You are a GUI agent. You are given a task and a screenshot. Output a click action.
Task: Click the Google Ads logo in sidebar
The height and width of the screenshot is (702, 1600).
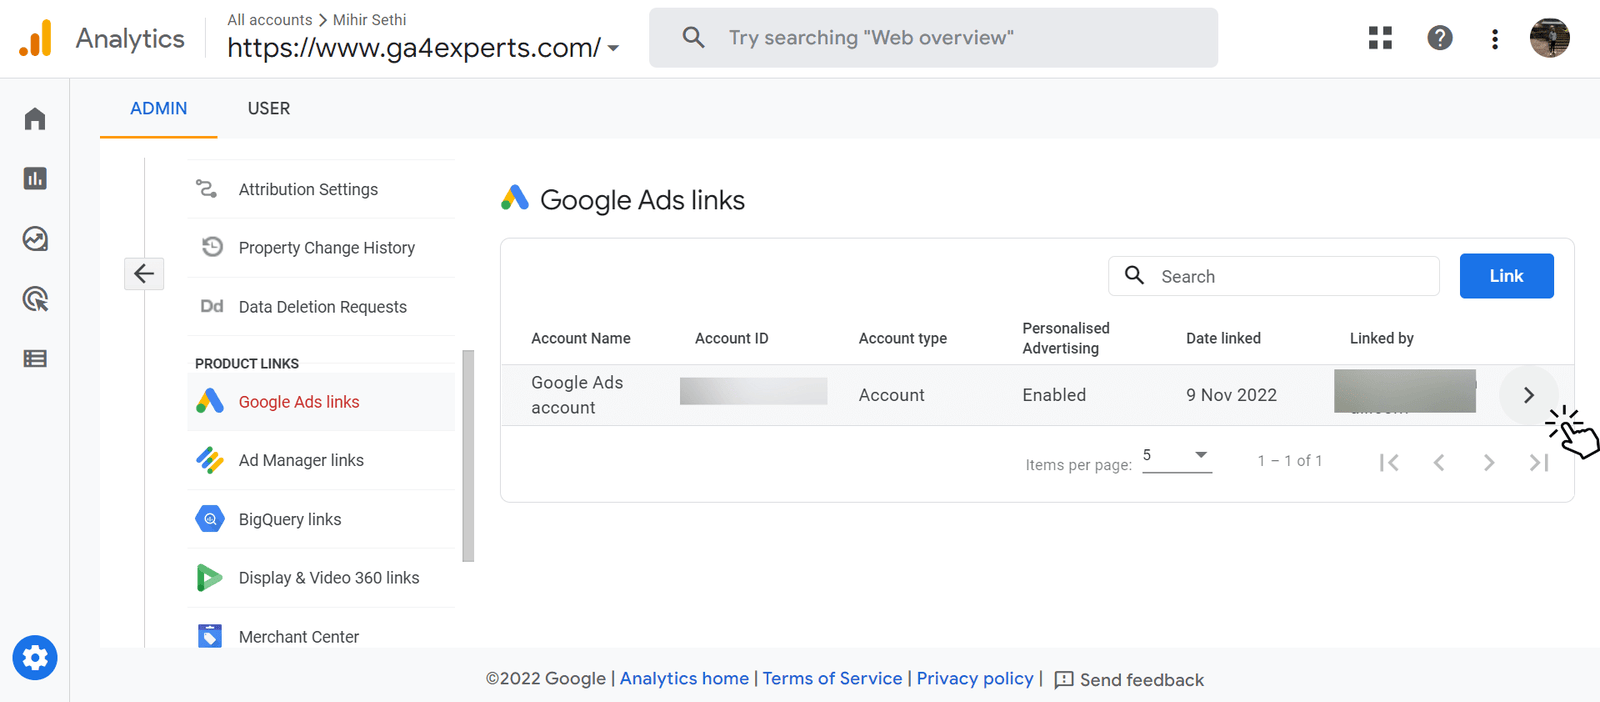point(210,401)
